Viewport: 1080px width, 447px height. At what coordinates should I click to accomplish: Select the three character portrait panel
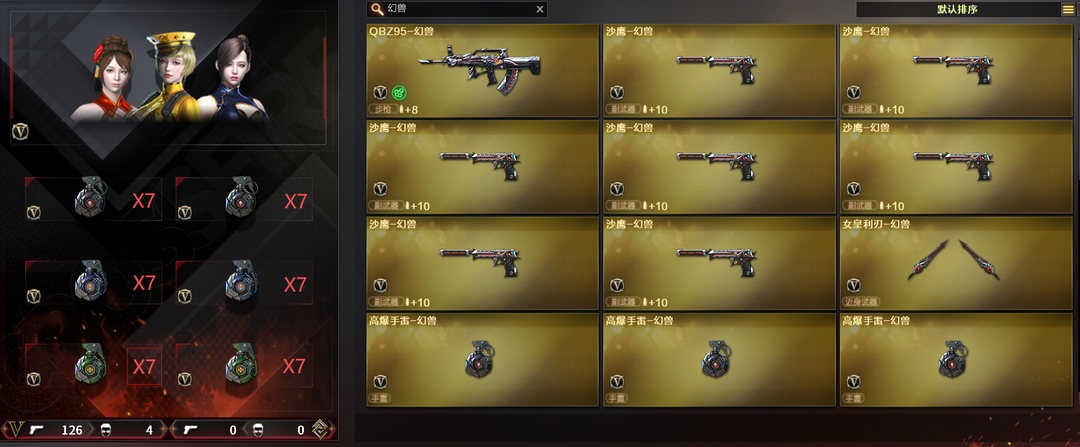pyautogui.click(x=168, y=78)
